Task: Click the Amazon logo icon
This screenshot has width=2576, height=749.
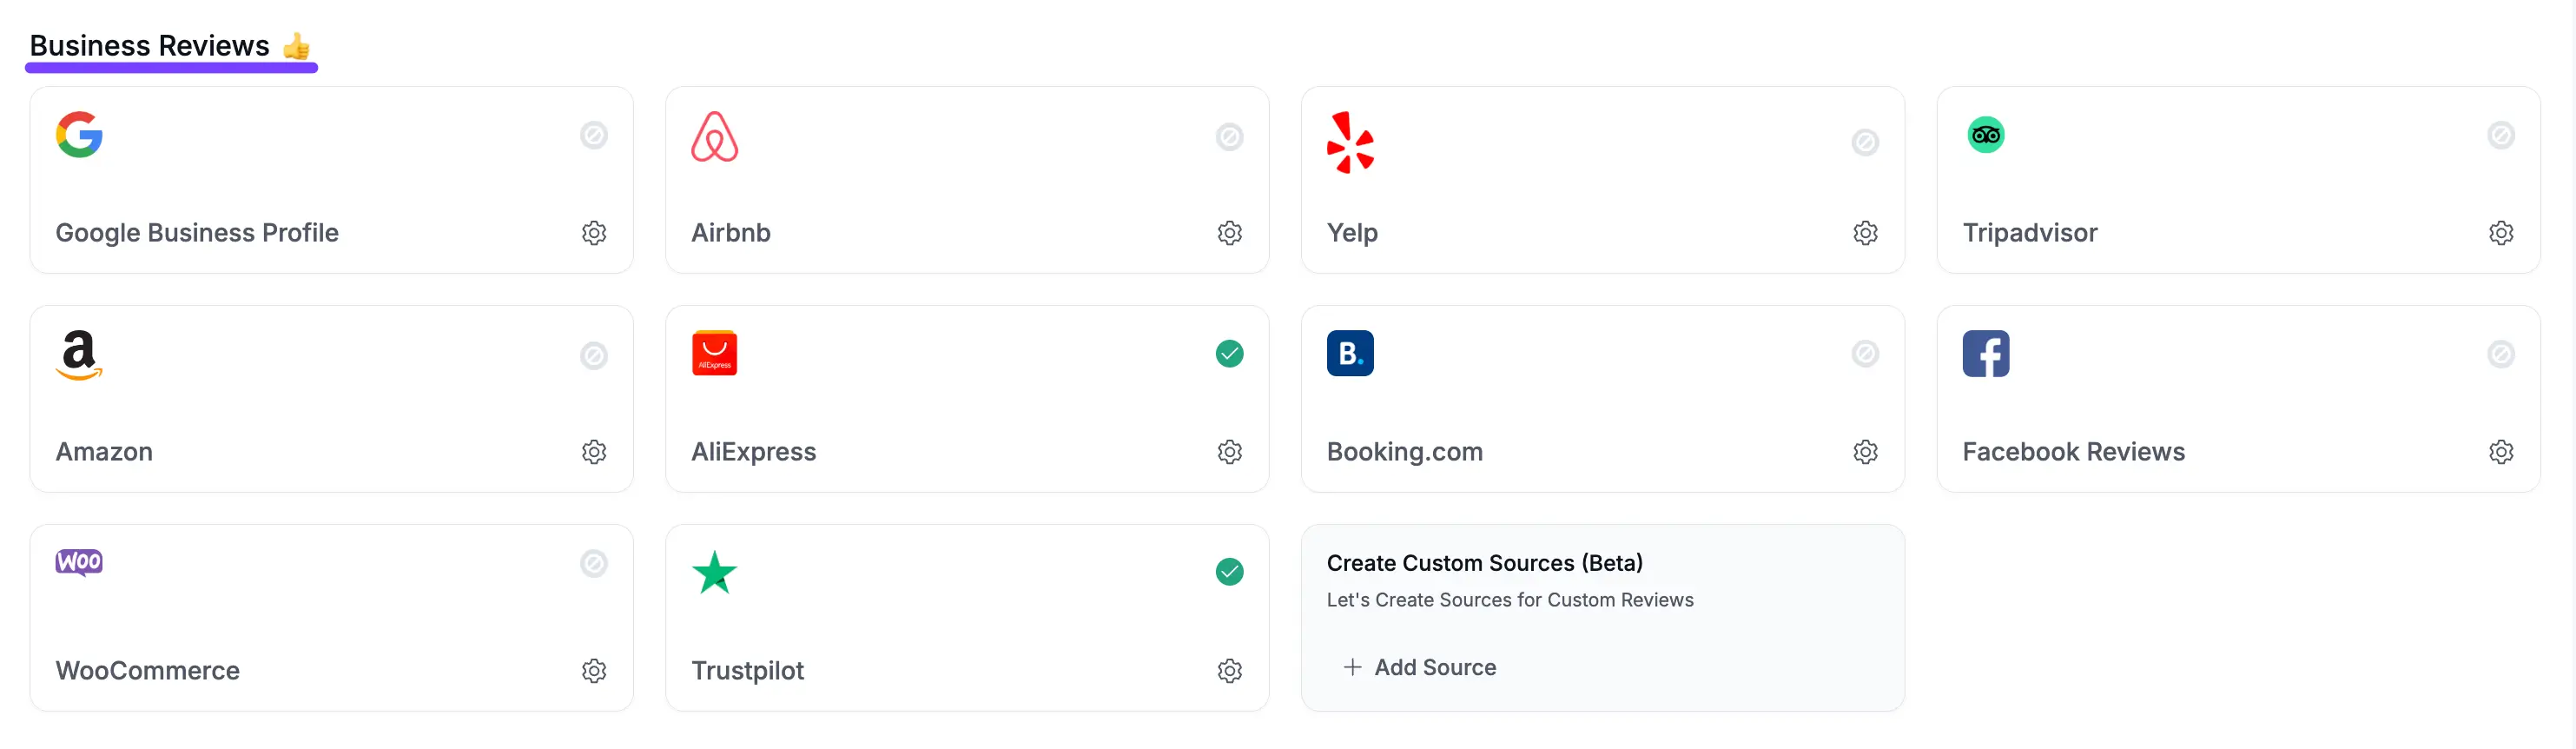Action: [79, 355]
